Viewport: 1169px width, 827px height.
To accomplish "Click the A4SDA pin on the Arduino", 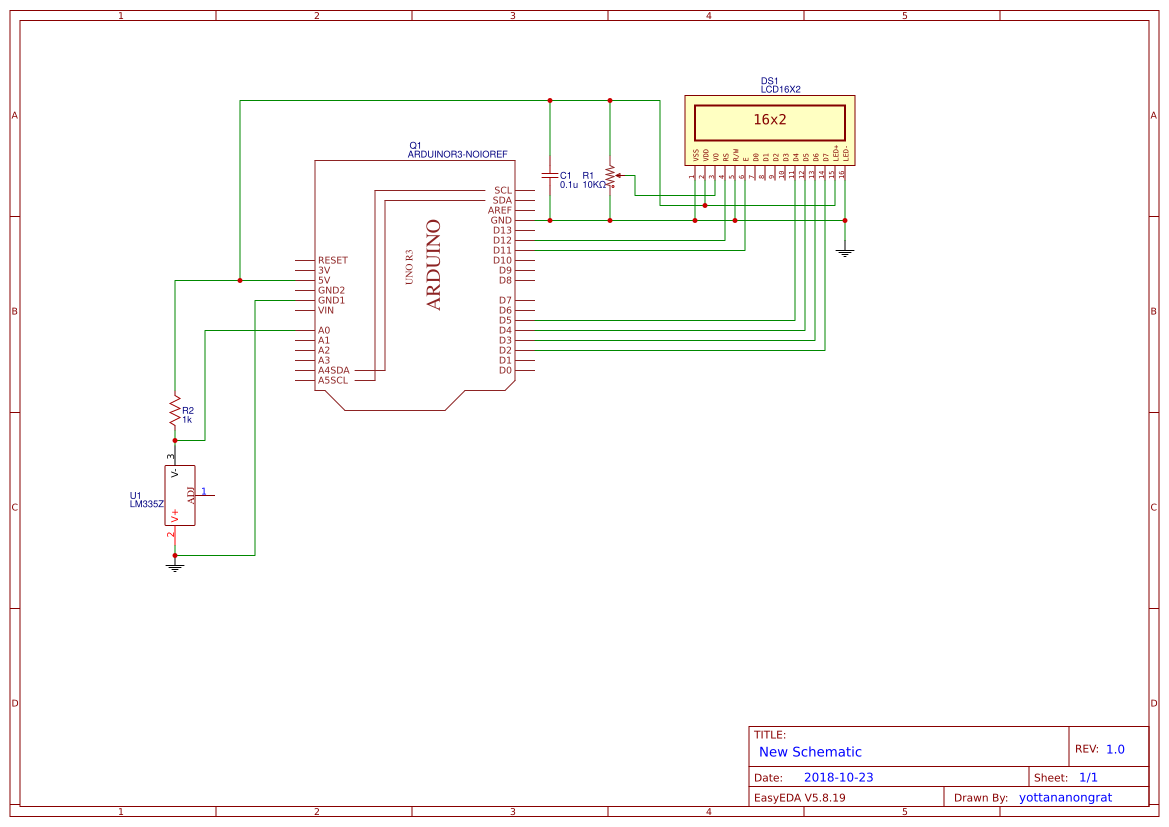I will pos(333,370).
